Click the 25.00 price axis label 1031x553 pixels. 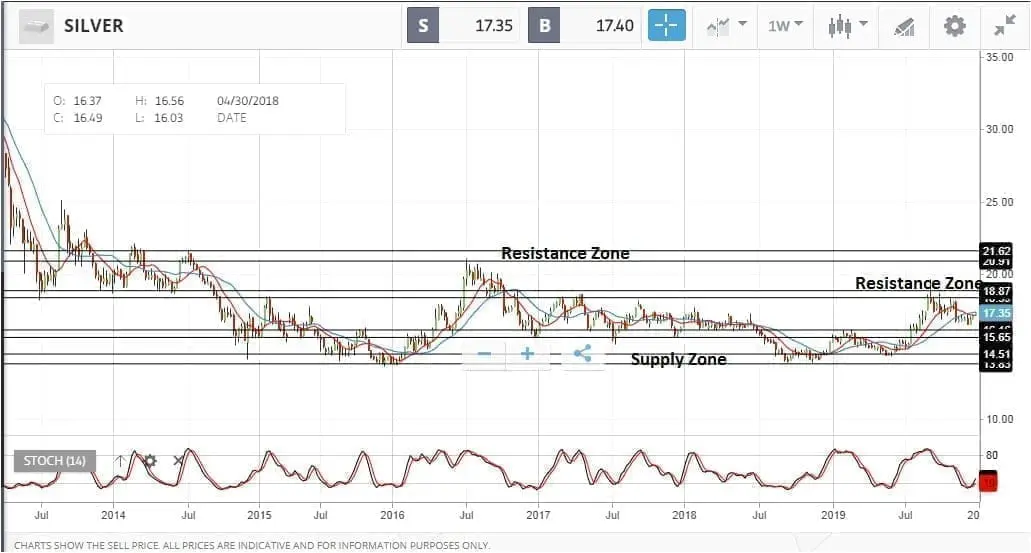[999, 202]
